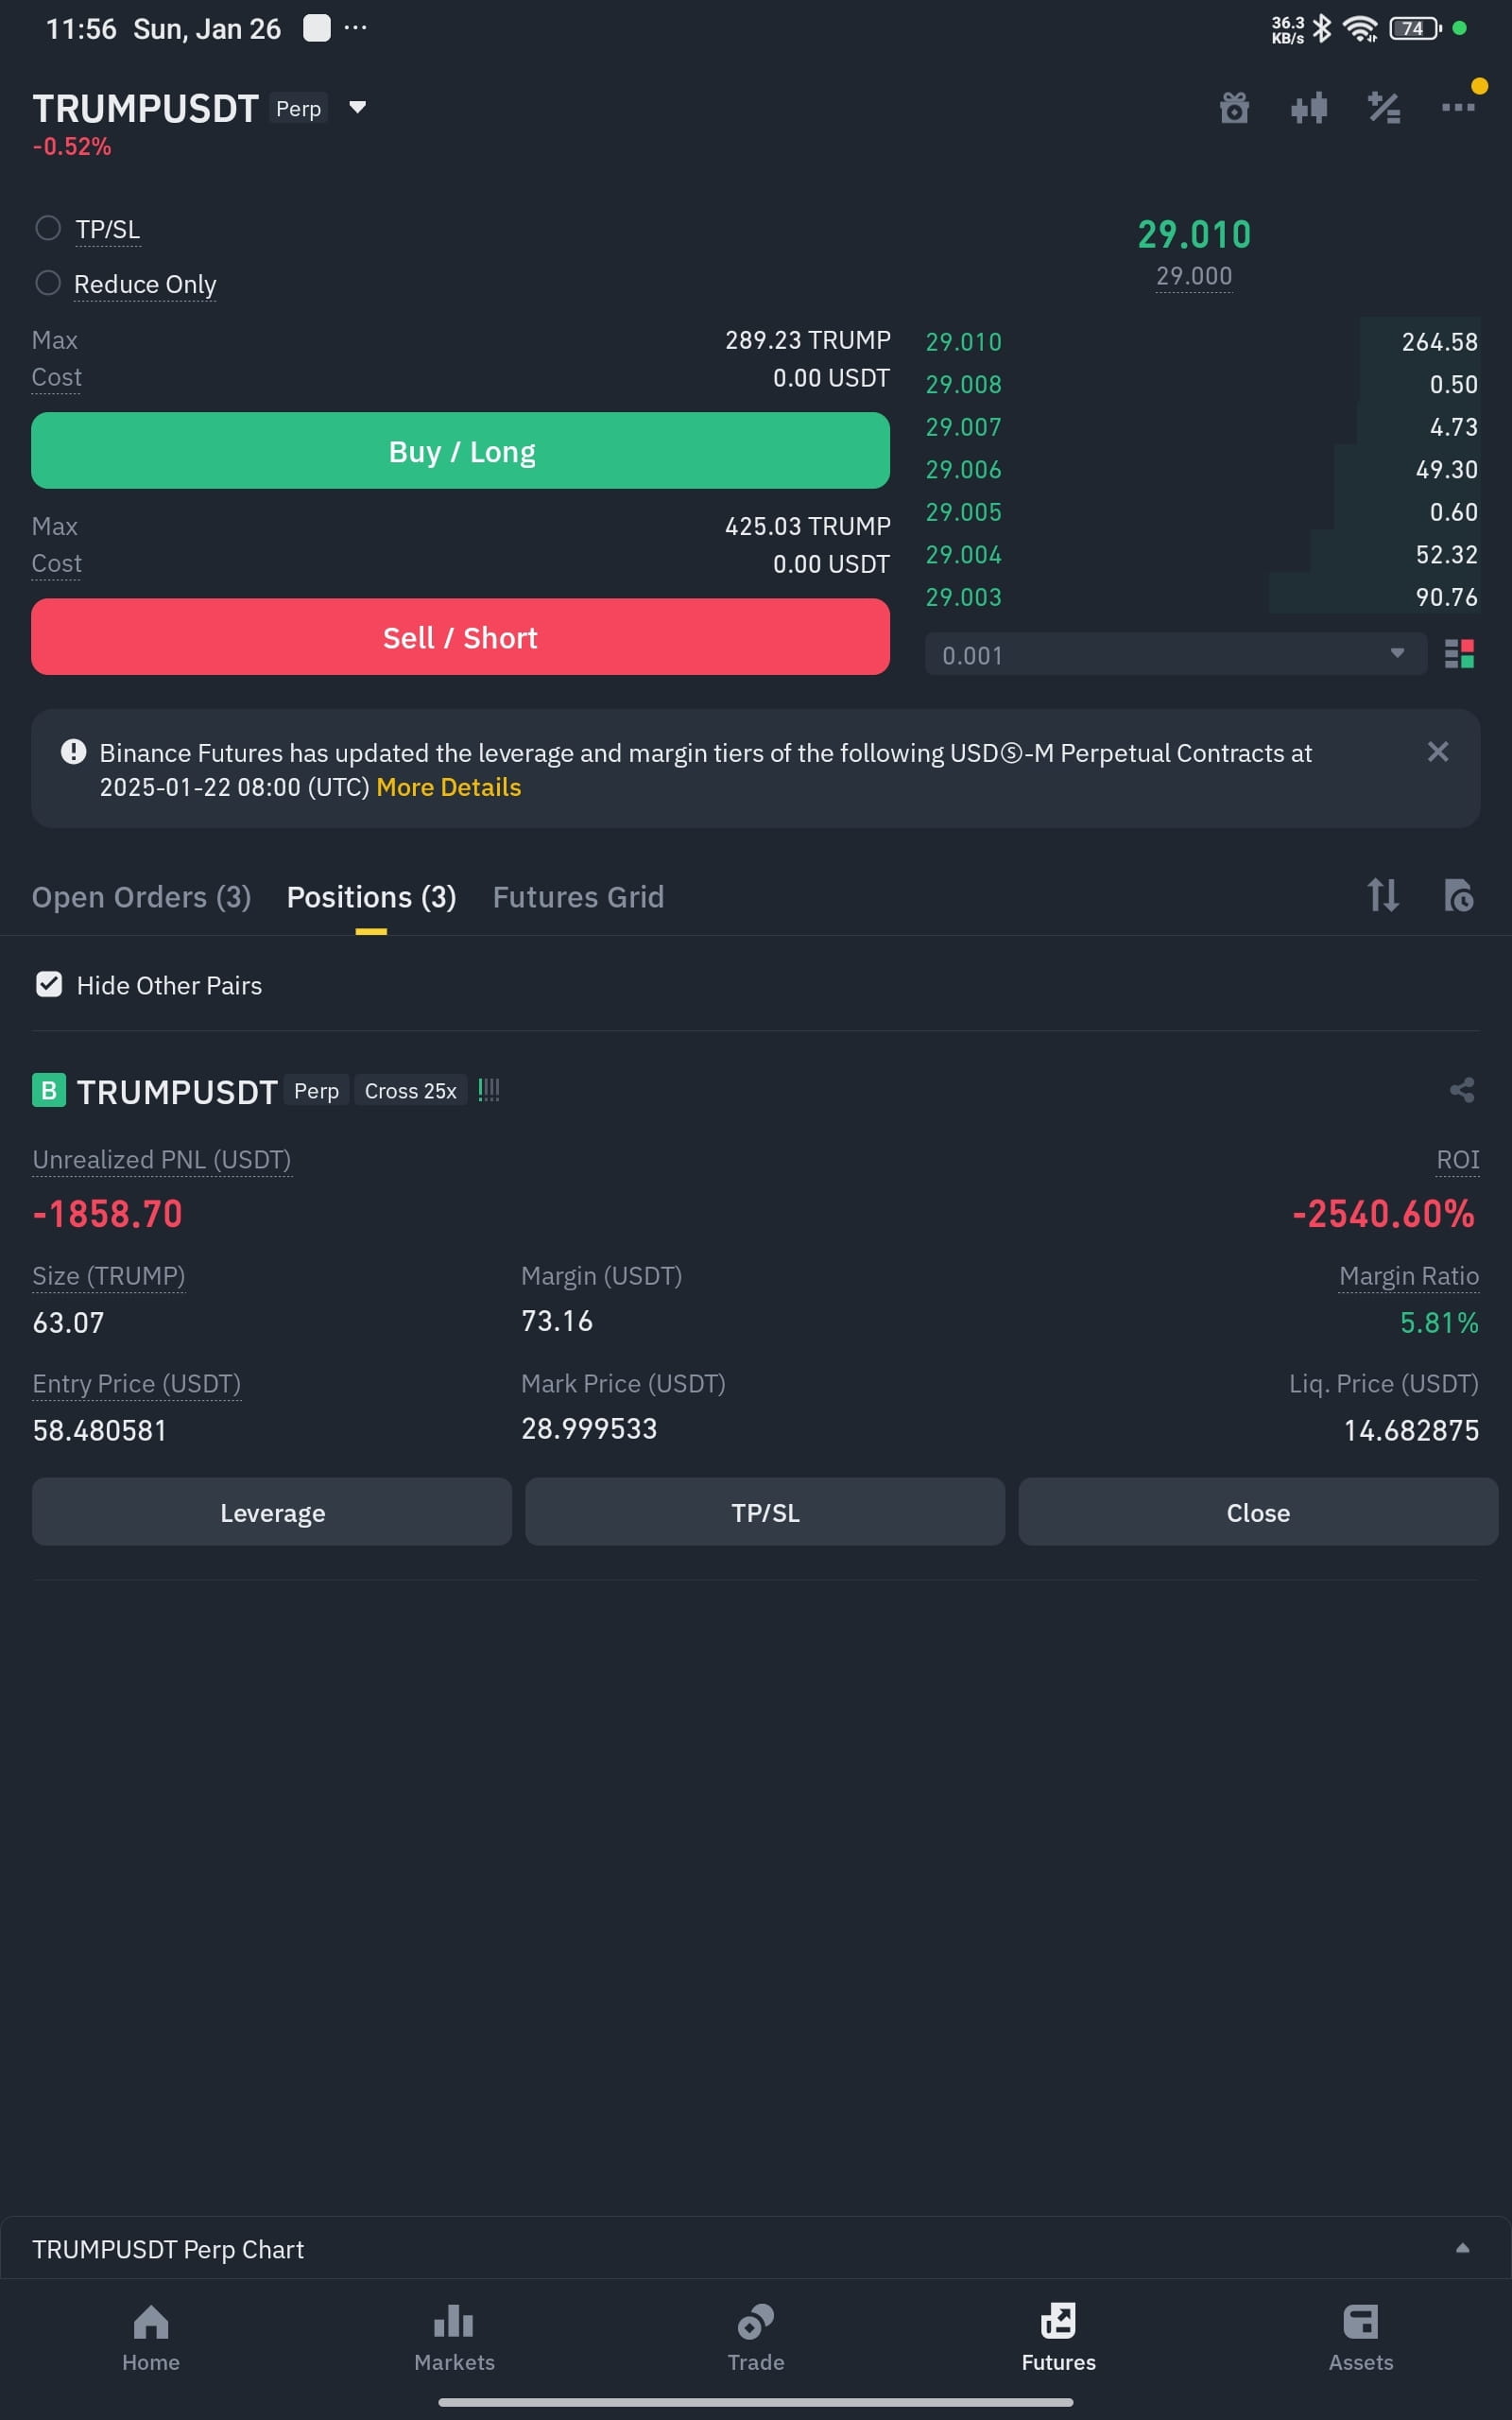Open the percent calculator icon
1512x2420 pixels.
point(1384,107)
